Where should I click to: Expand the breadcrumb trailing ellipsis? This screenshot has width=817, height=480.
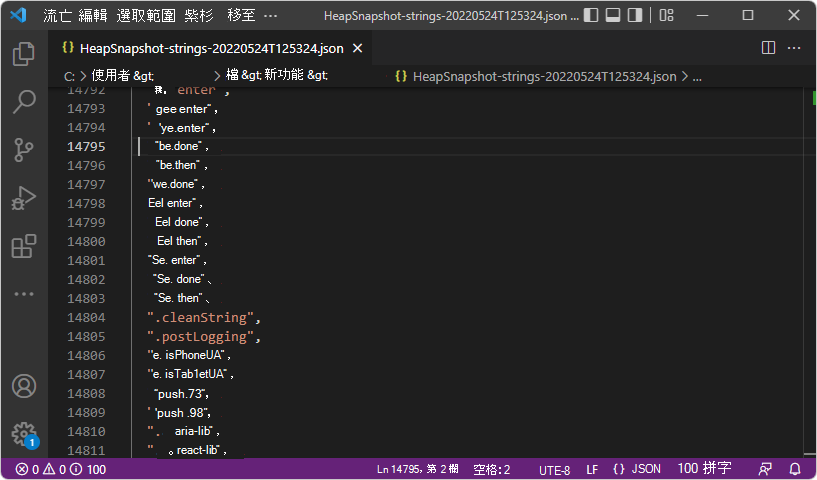coord(697,77)
